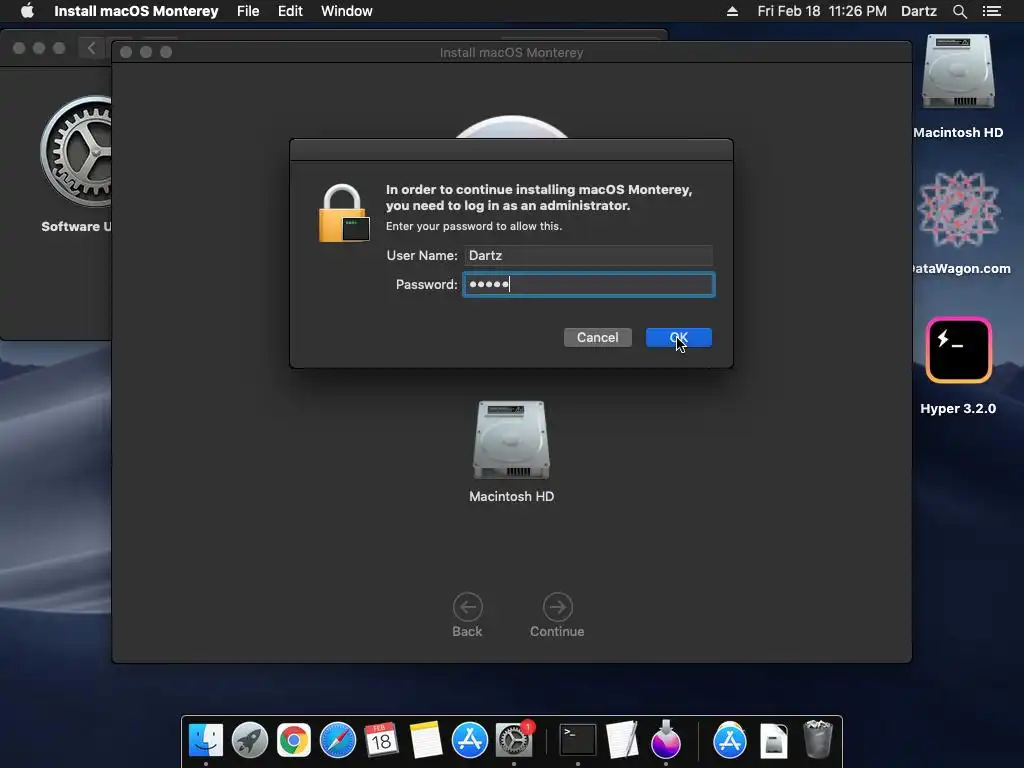Image resolution: width=1024 pixels, height=768 pixels.
Task: Open the Trash in the Dock
Action: pos(817,739)
